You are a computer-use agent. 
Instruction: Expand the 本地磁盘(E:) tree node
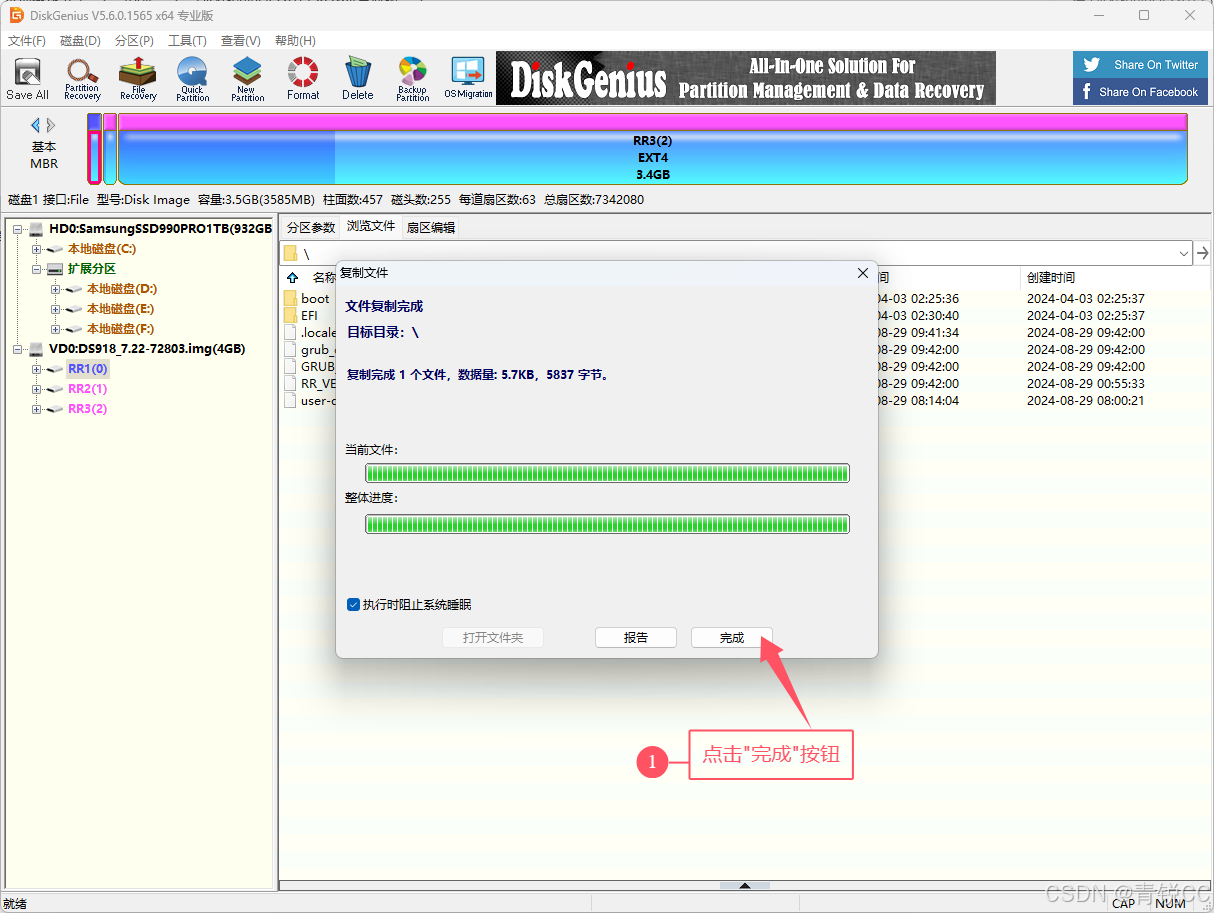click(x=56, y=309)
